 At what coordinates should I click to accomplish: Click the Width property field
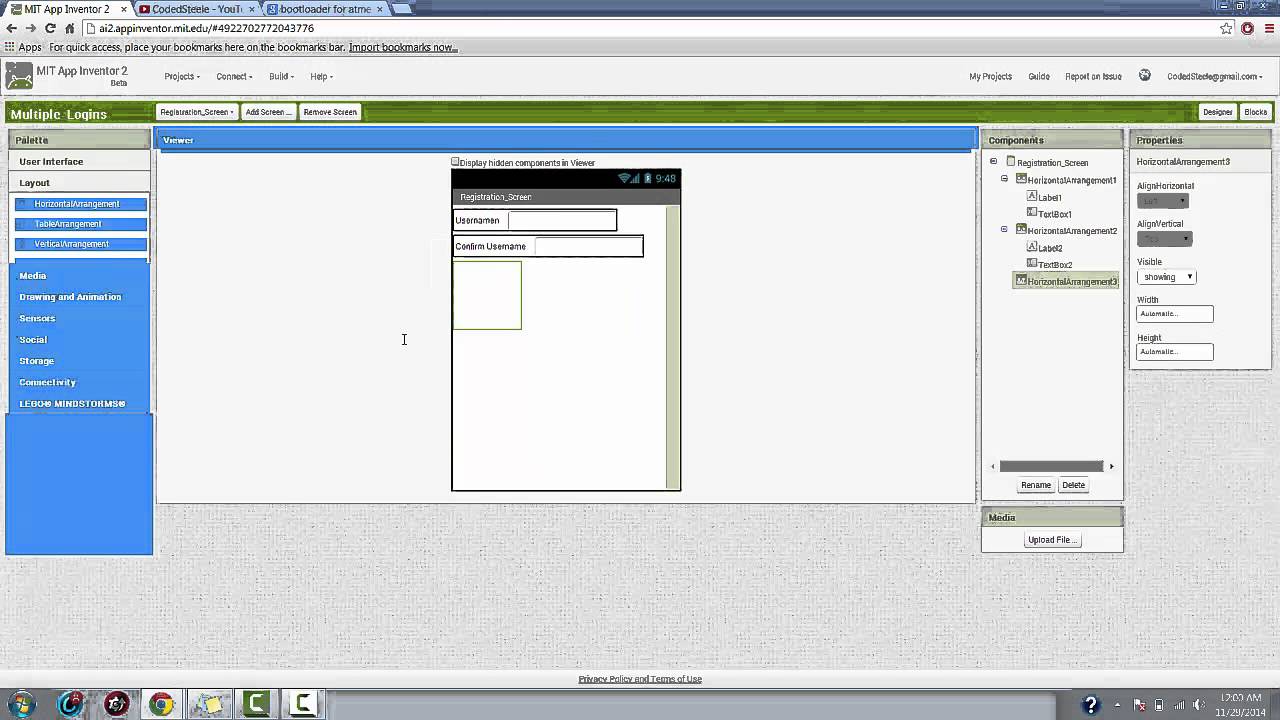1175,314
